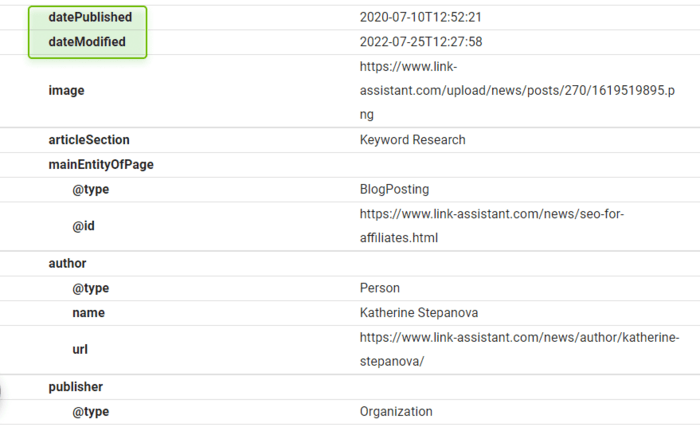
Task: Open the image URL ending 1619519895.png
Action: point(517,90)
